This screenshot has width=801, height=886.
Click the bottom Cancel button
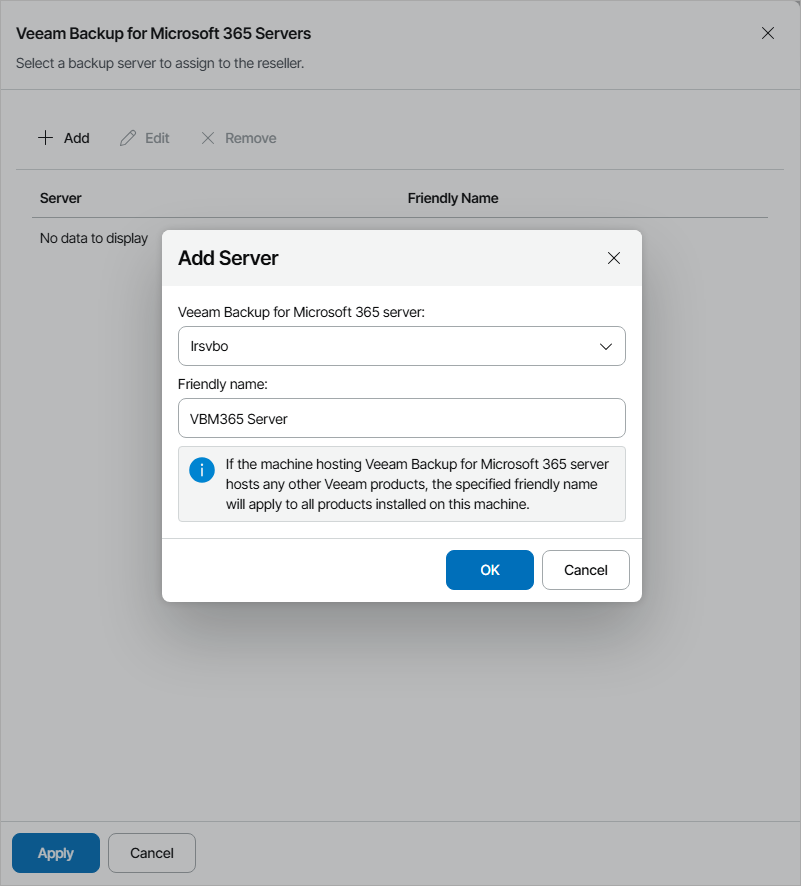coord(151,852)
